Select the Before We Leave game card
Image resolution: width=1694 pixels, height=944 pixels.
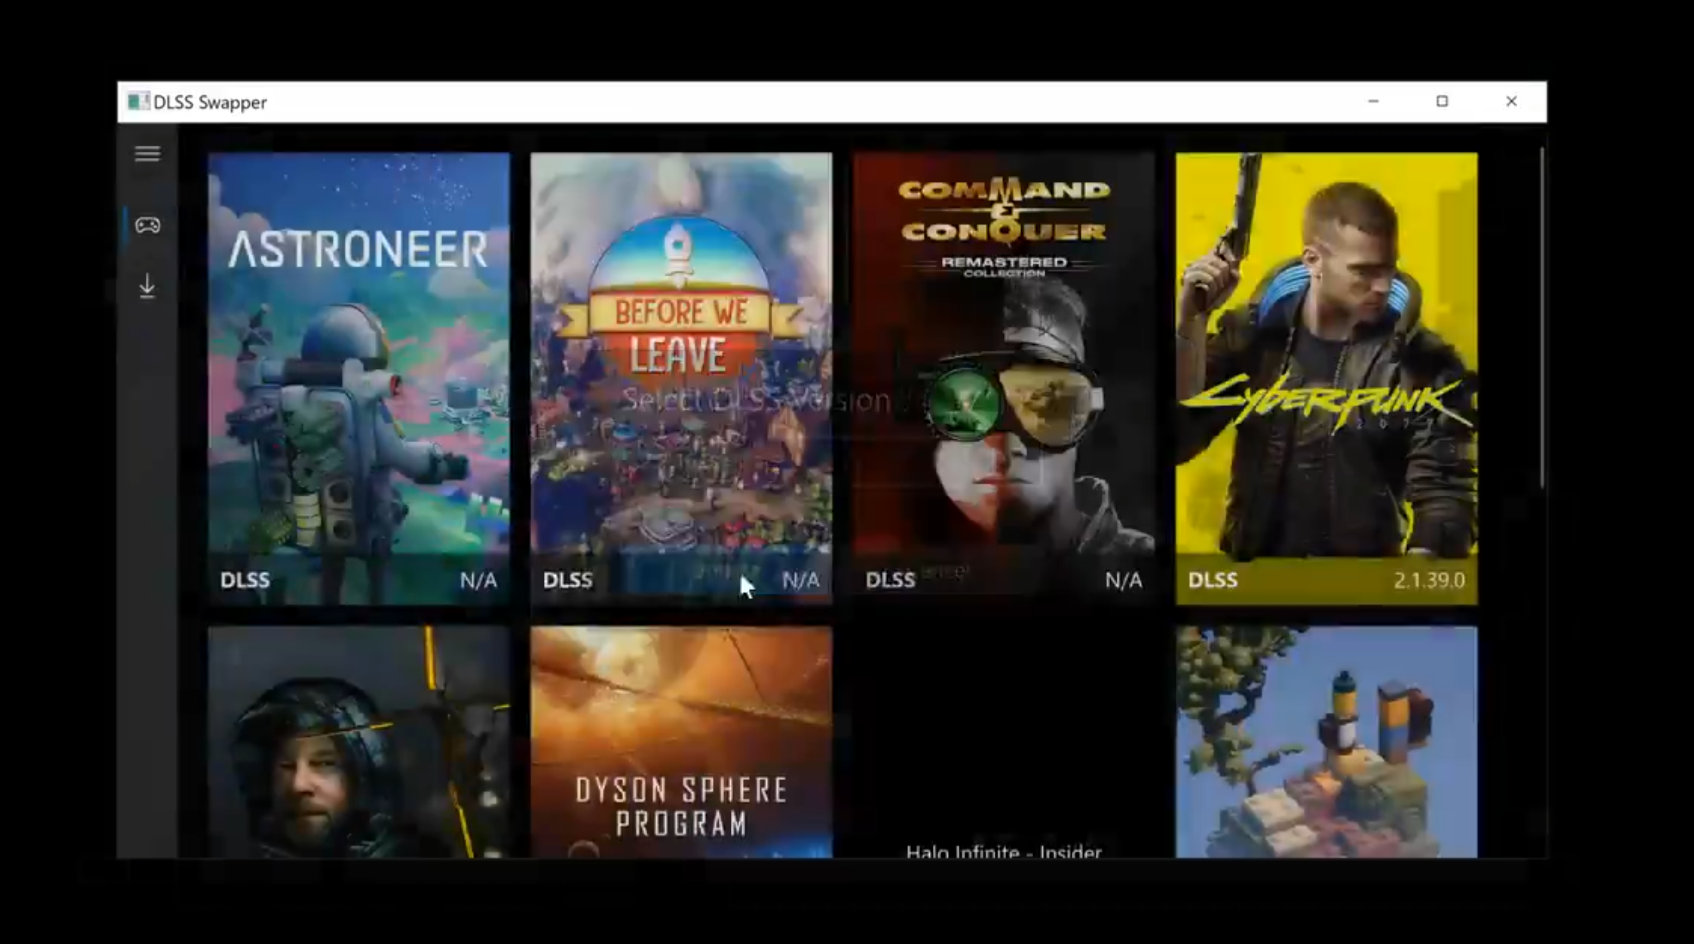click(x=681, y=379)
